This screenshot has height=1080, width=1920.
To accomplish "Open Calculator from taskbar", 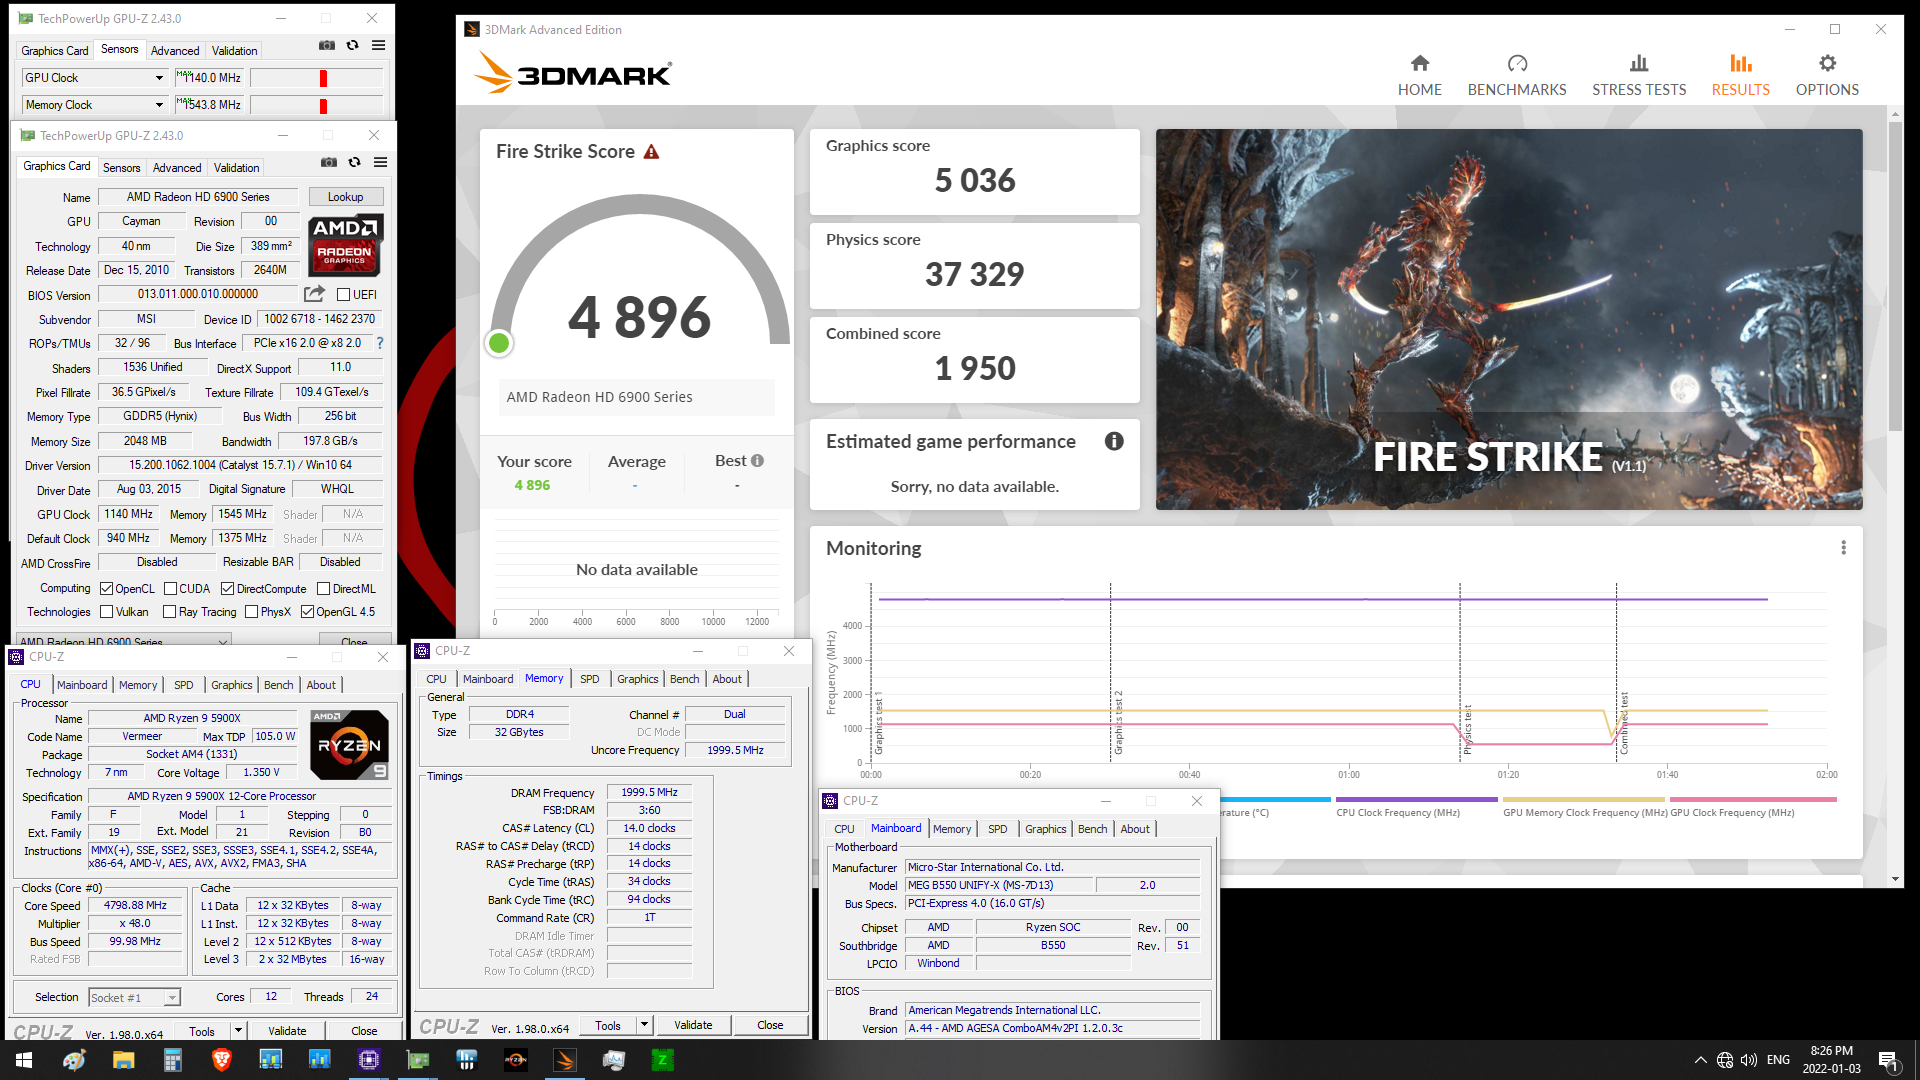I will tap(172, 1060).
